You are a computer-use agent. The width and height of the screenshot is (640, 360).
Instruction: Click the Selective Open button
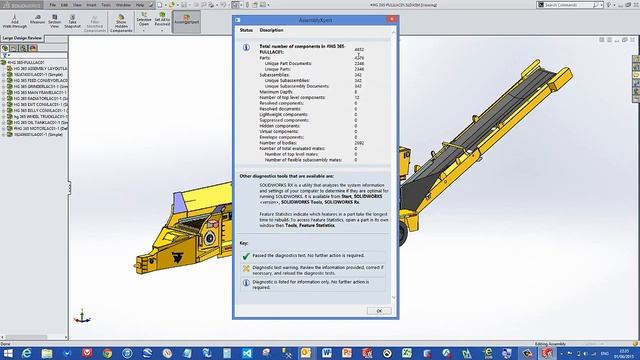[144, 20]
